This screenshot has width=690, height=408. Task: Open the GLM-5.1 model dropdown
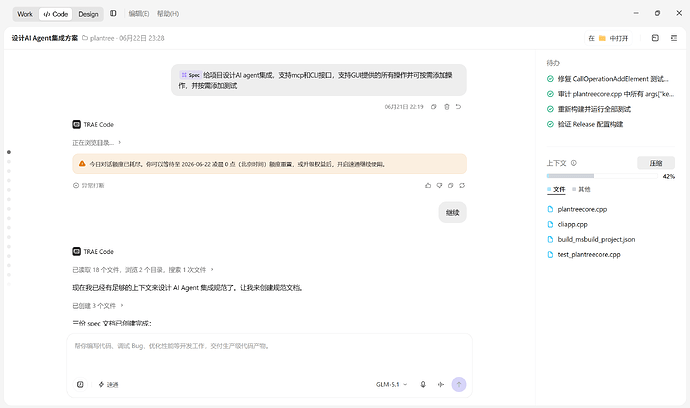pyautogui.click(x=391, y=384)
